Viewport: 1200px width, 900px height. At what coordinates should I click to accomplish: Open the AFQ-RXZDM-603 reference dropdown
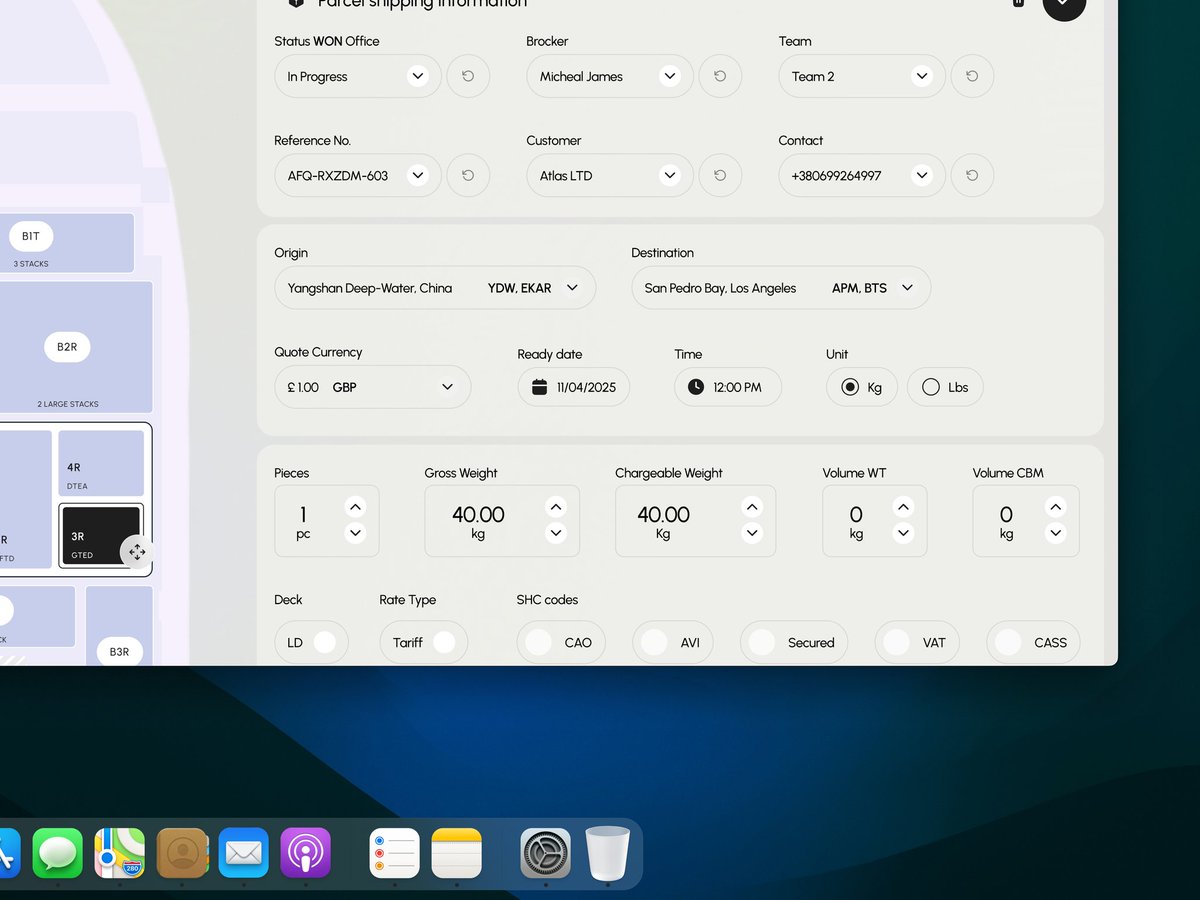(x=358, y=175)
